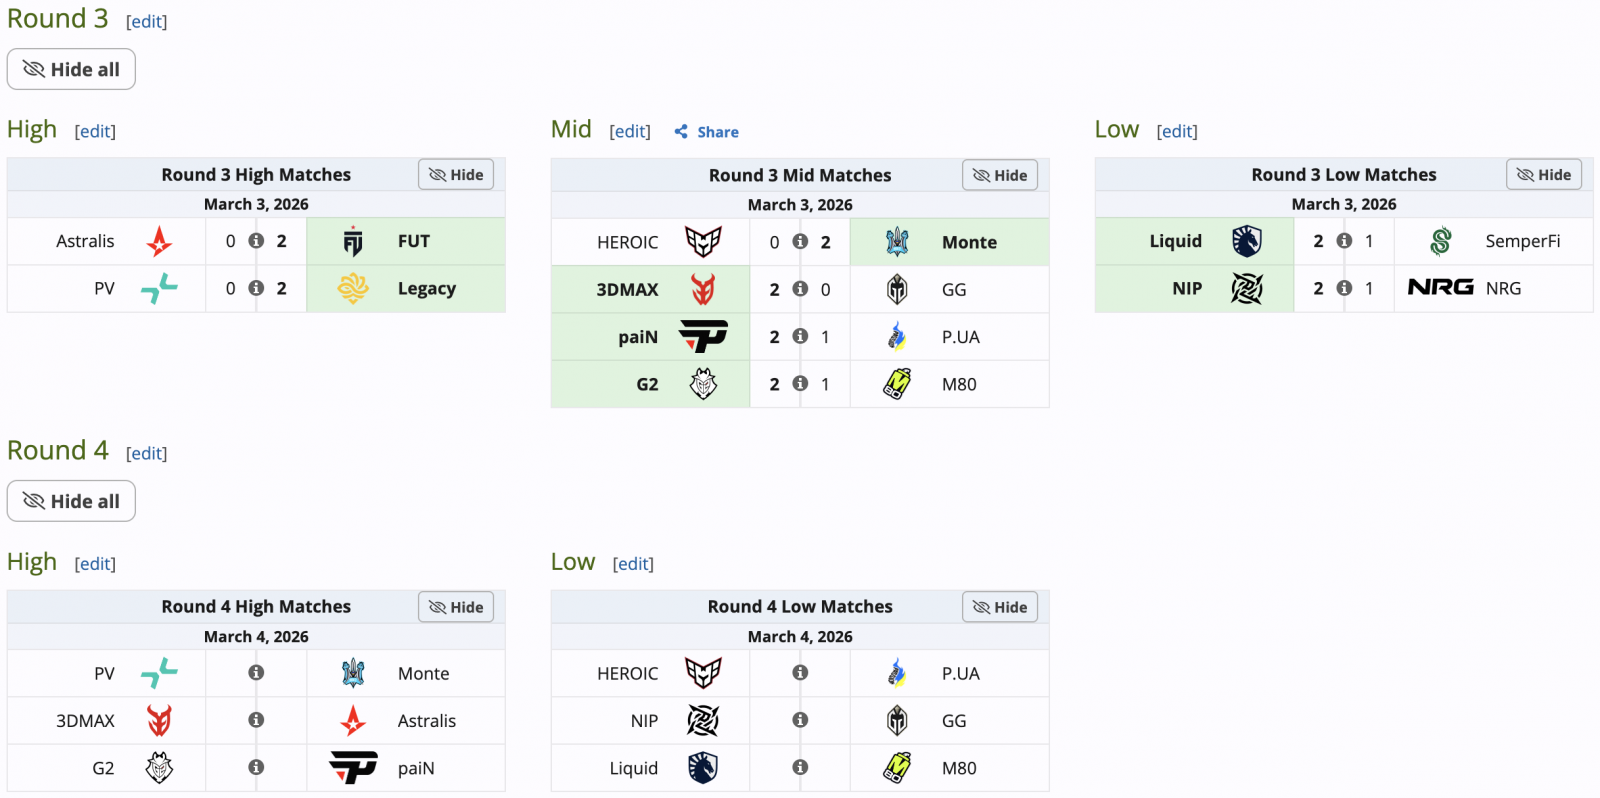Open info icon for Astralis vs FUT match
This screenshot has width=1600, height=798.
[x=256, y=241]
